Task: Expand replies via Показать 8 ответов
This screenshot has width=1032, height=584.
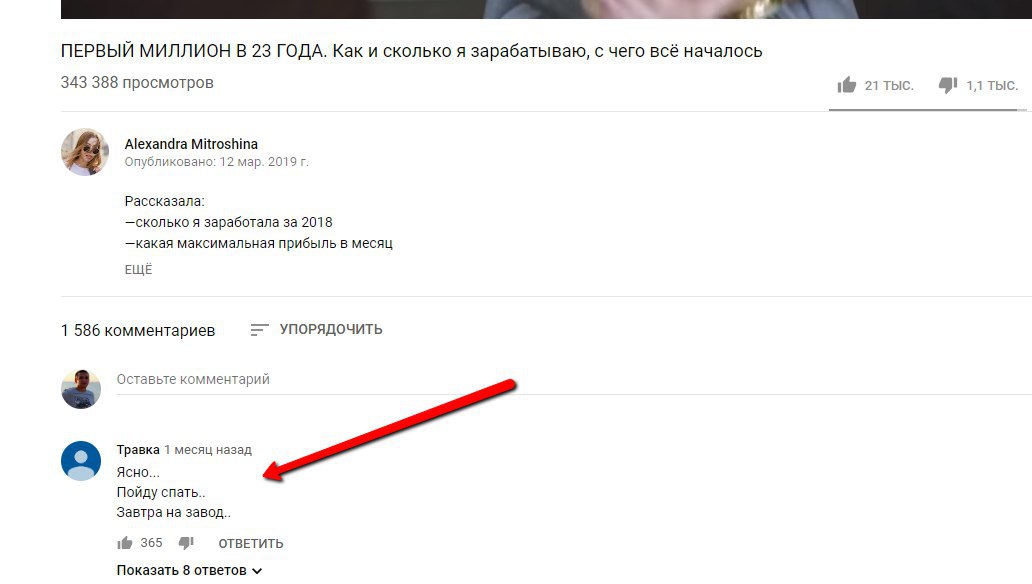Action: (x=190, y=570)
